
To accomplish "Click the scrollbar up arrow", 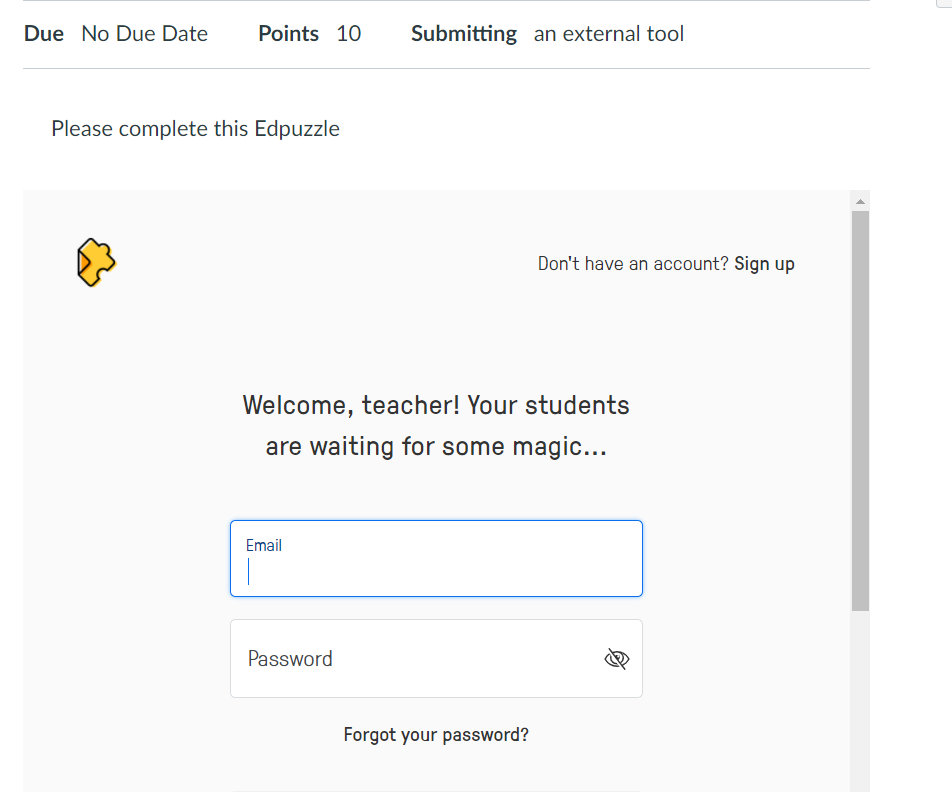I will (x=860, y=201).
